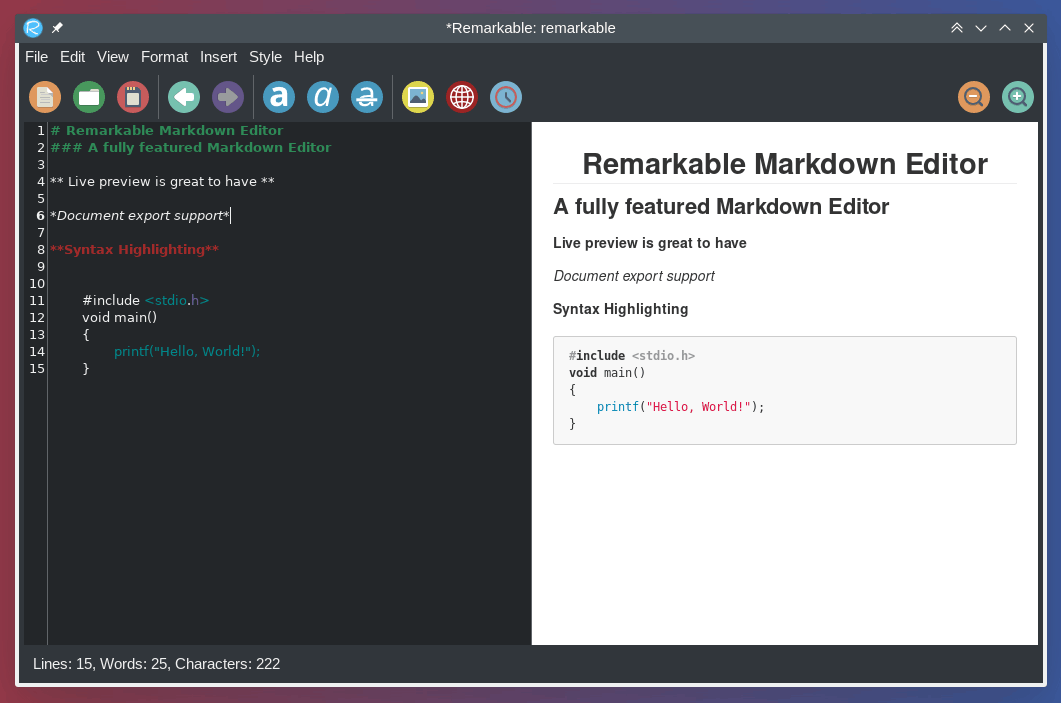Place cursor on the red Syntax Highlighting line
Image resolution: width=1061 pixels, height=703 pixels.
point(135,250)
